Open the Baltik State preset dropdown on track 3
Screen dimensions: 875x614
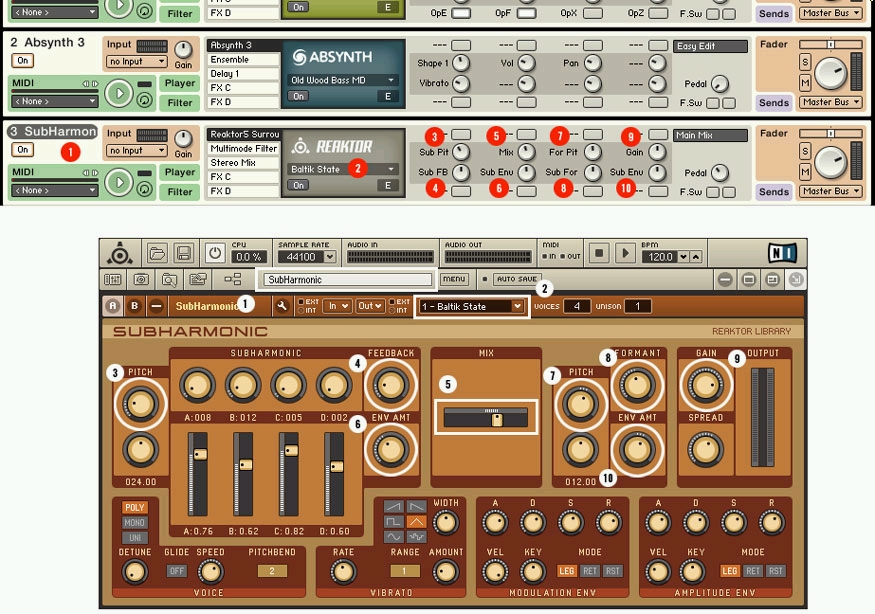point(343,169)
